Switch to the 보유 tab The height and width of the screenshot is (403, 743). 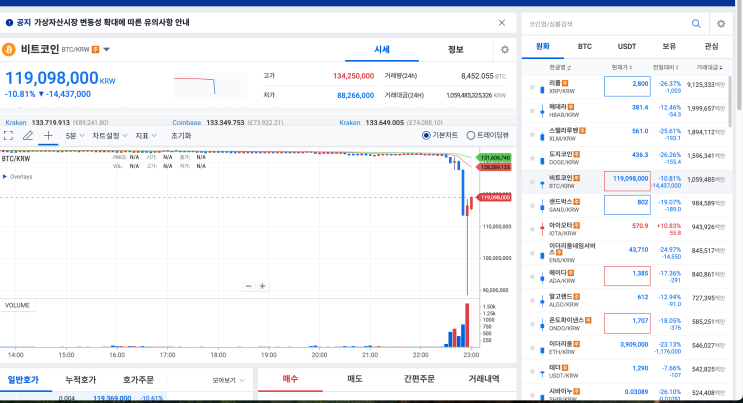click(669, 46)
